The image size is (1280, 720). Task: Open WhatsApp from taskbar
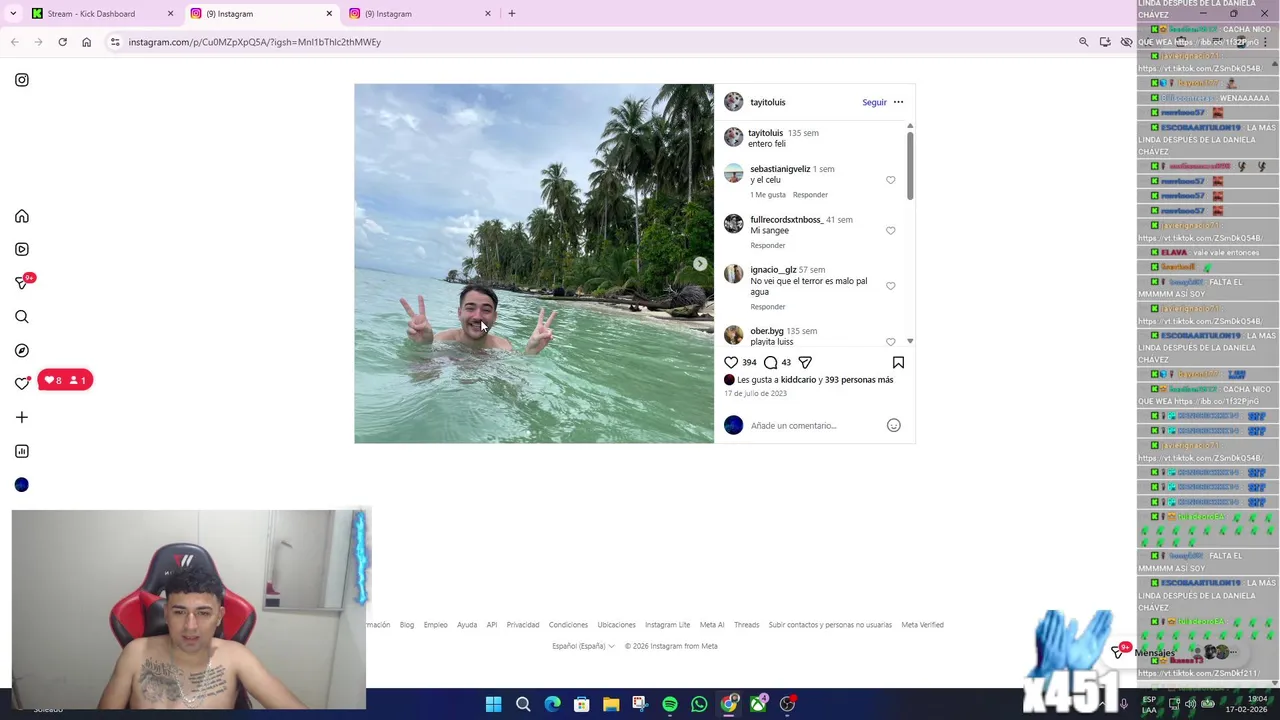coord(699,704)
